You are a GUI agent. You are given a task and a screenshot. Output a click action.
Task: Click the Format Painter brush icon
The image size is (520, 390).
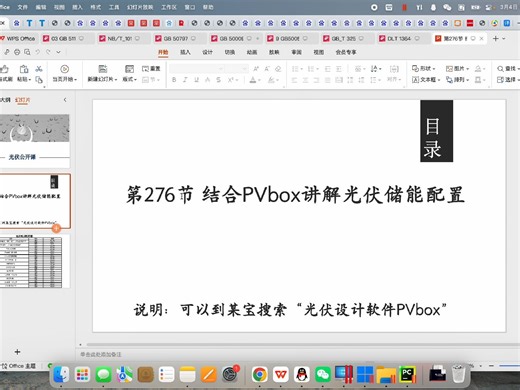click(5, 69)
